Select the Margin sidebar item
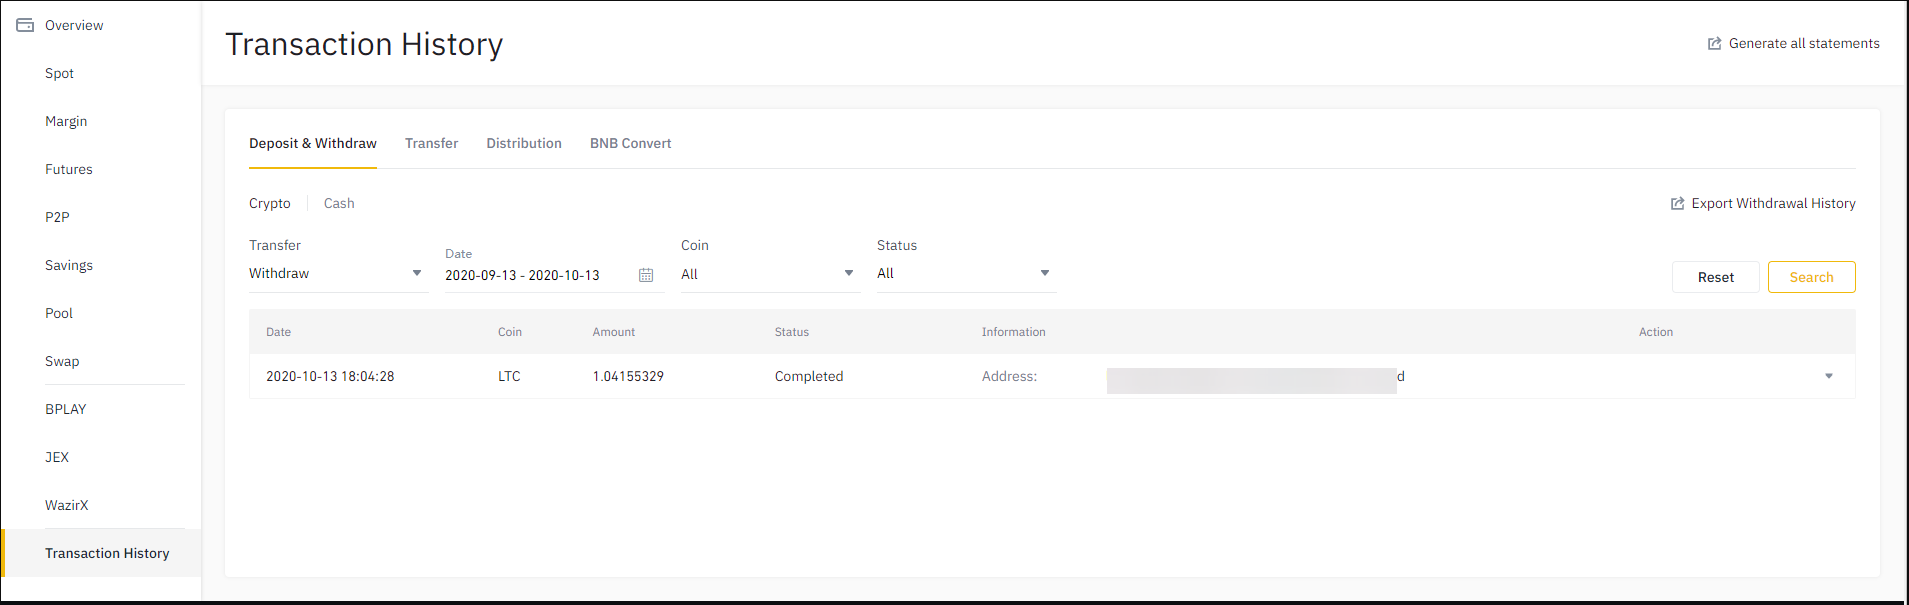Screen dimensions: 1909x605 point(66,122)
